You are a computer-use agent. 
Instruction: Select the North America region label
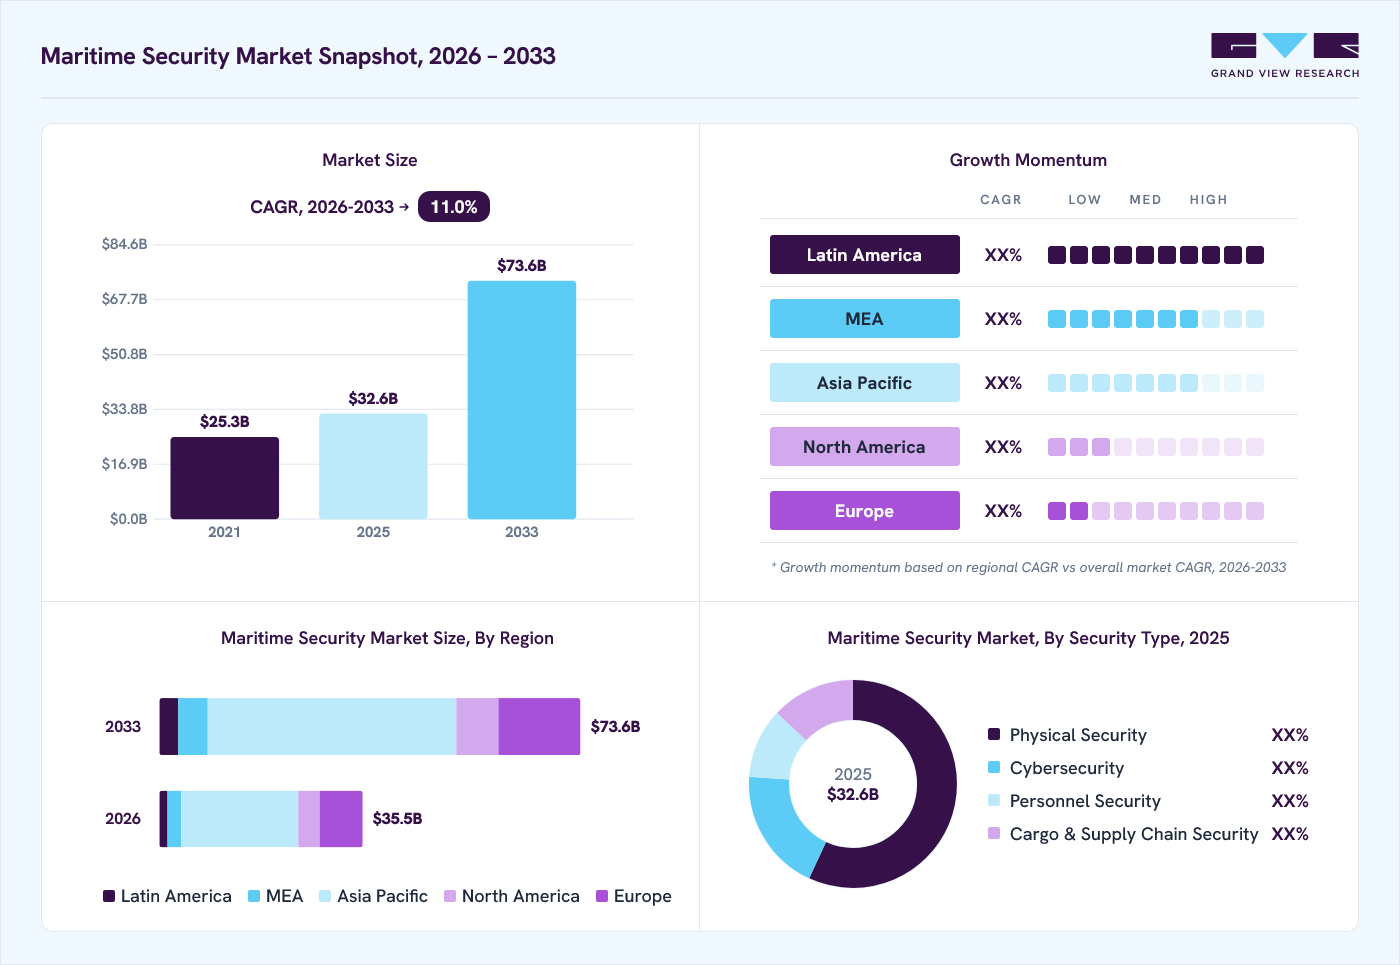[x=864, y=447]
